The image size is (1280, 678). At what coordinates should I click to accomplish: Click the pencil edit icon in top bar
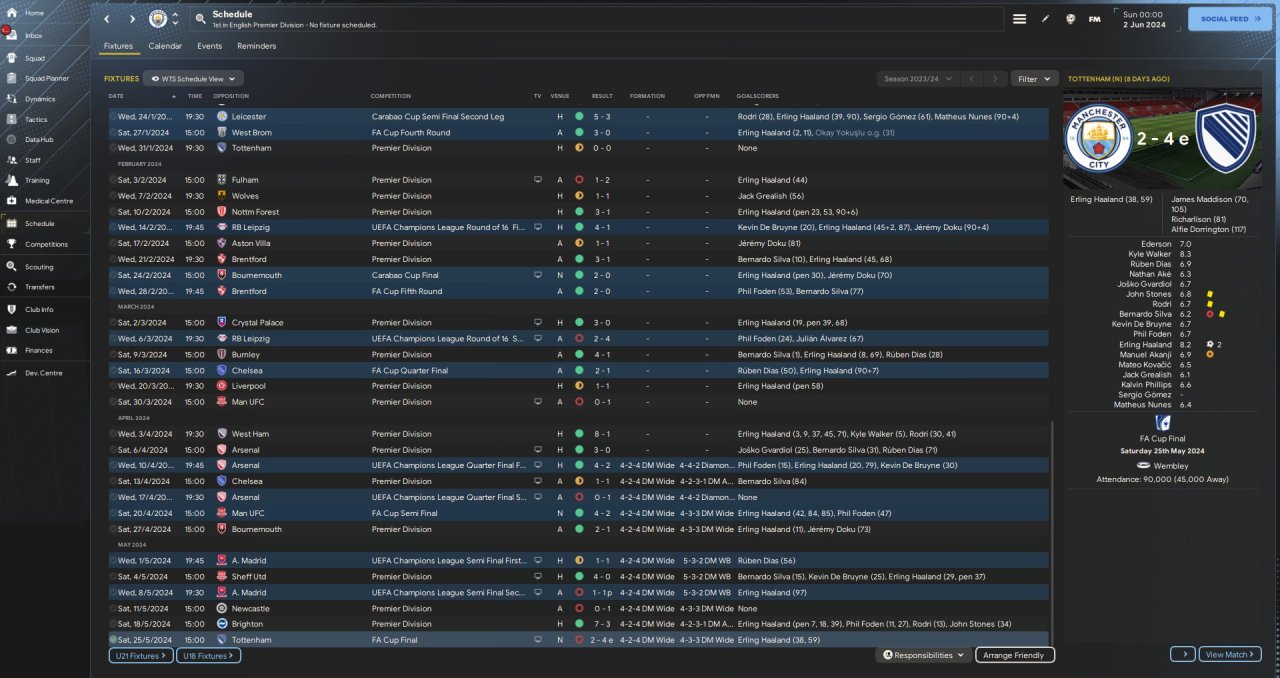[x=1046, y=19]
